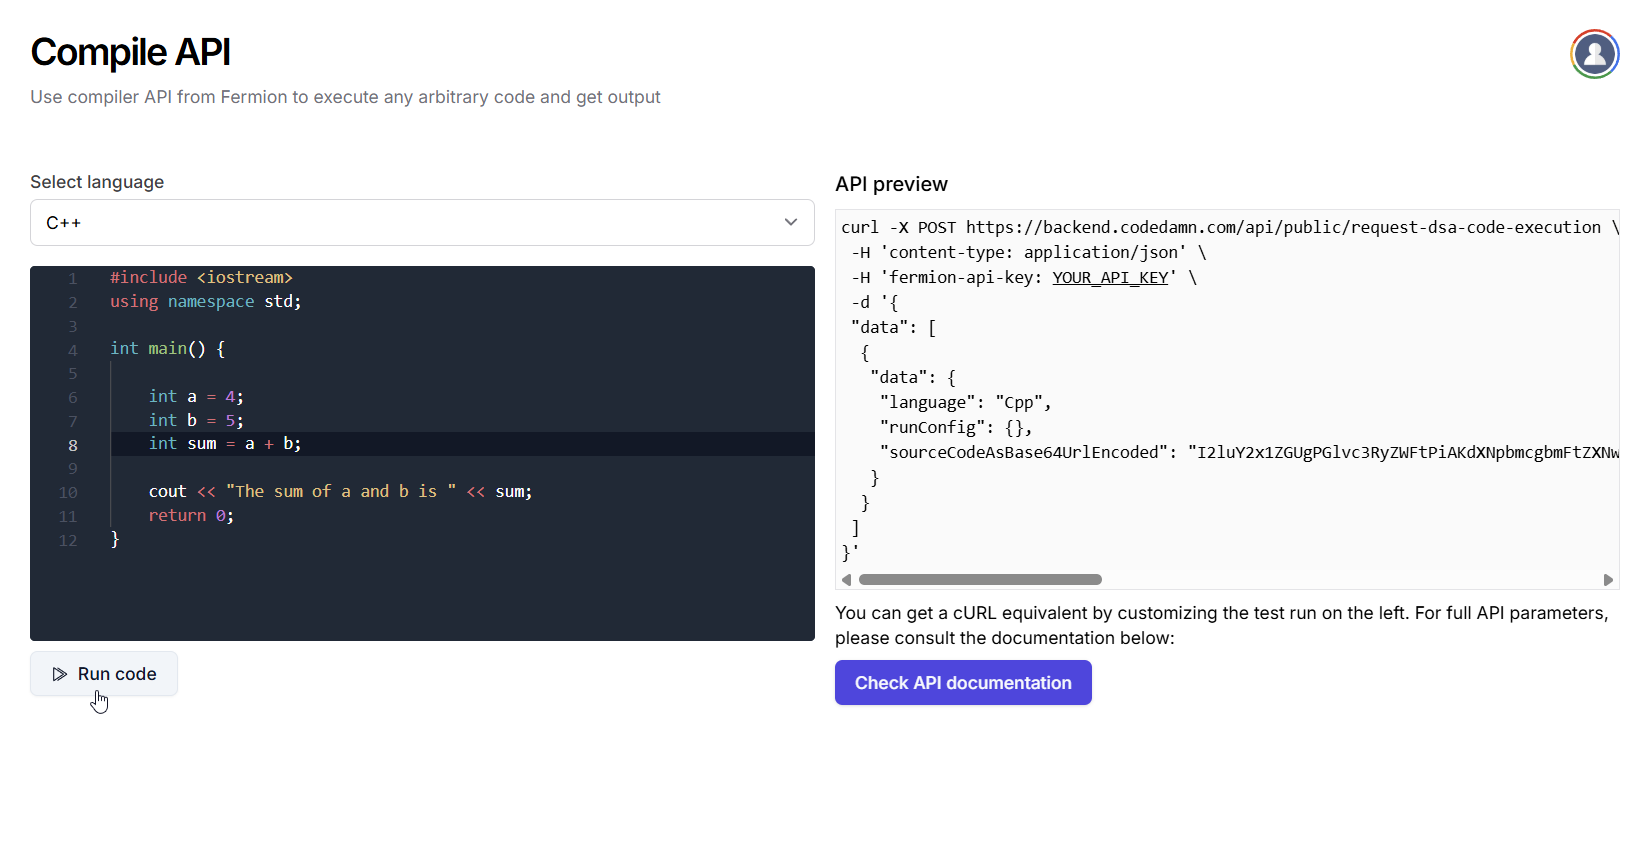
Task: Open Check API documentation
Action: coord(962,683)
